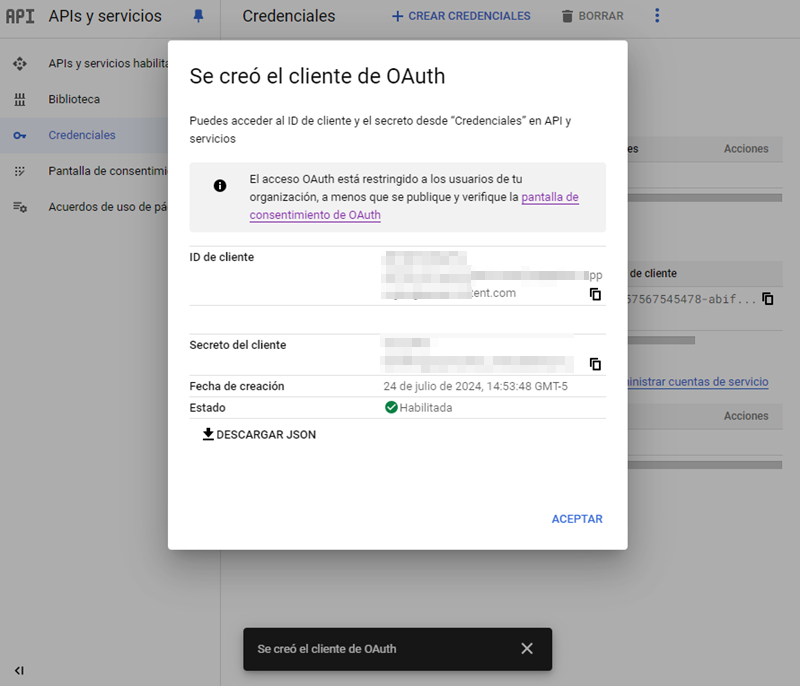Screen dimensions: 800x686
Task: Dismiss the OAuth toast notification
Action: [x=527, y=648]
